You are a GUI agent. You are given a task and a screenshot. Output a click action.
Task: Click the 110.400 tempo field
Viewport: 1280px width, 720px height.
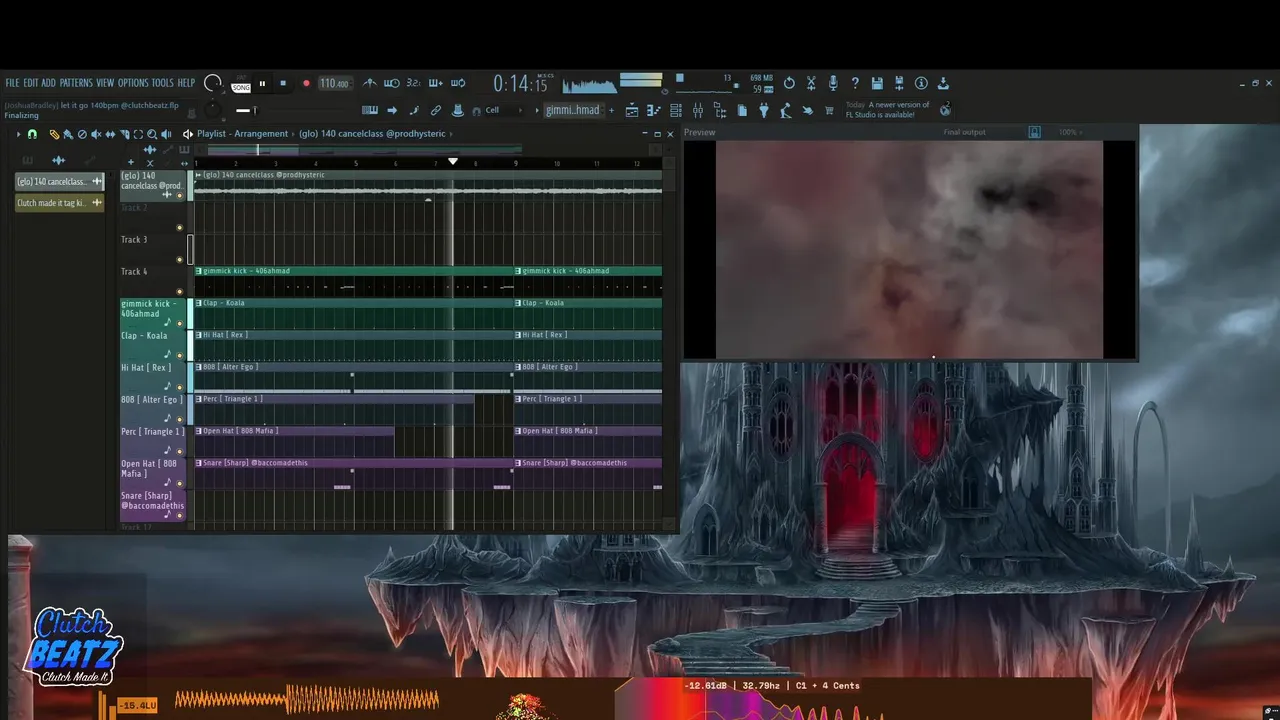tap(335, 84)
